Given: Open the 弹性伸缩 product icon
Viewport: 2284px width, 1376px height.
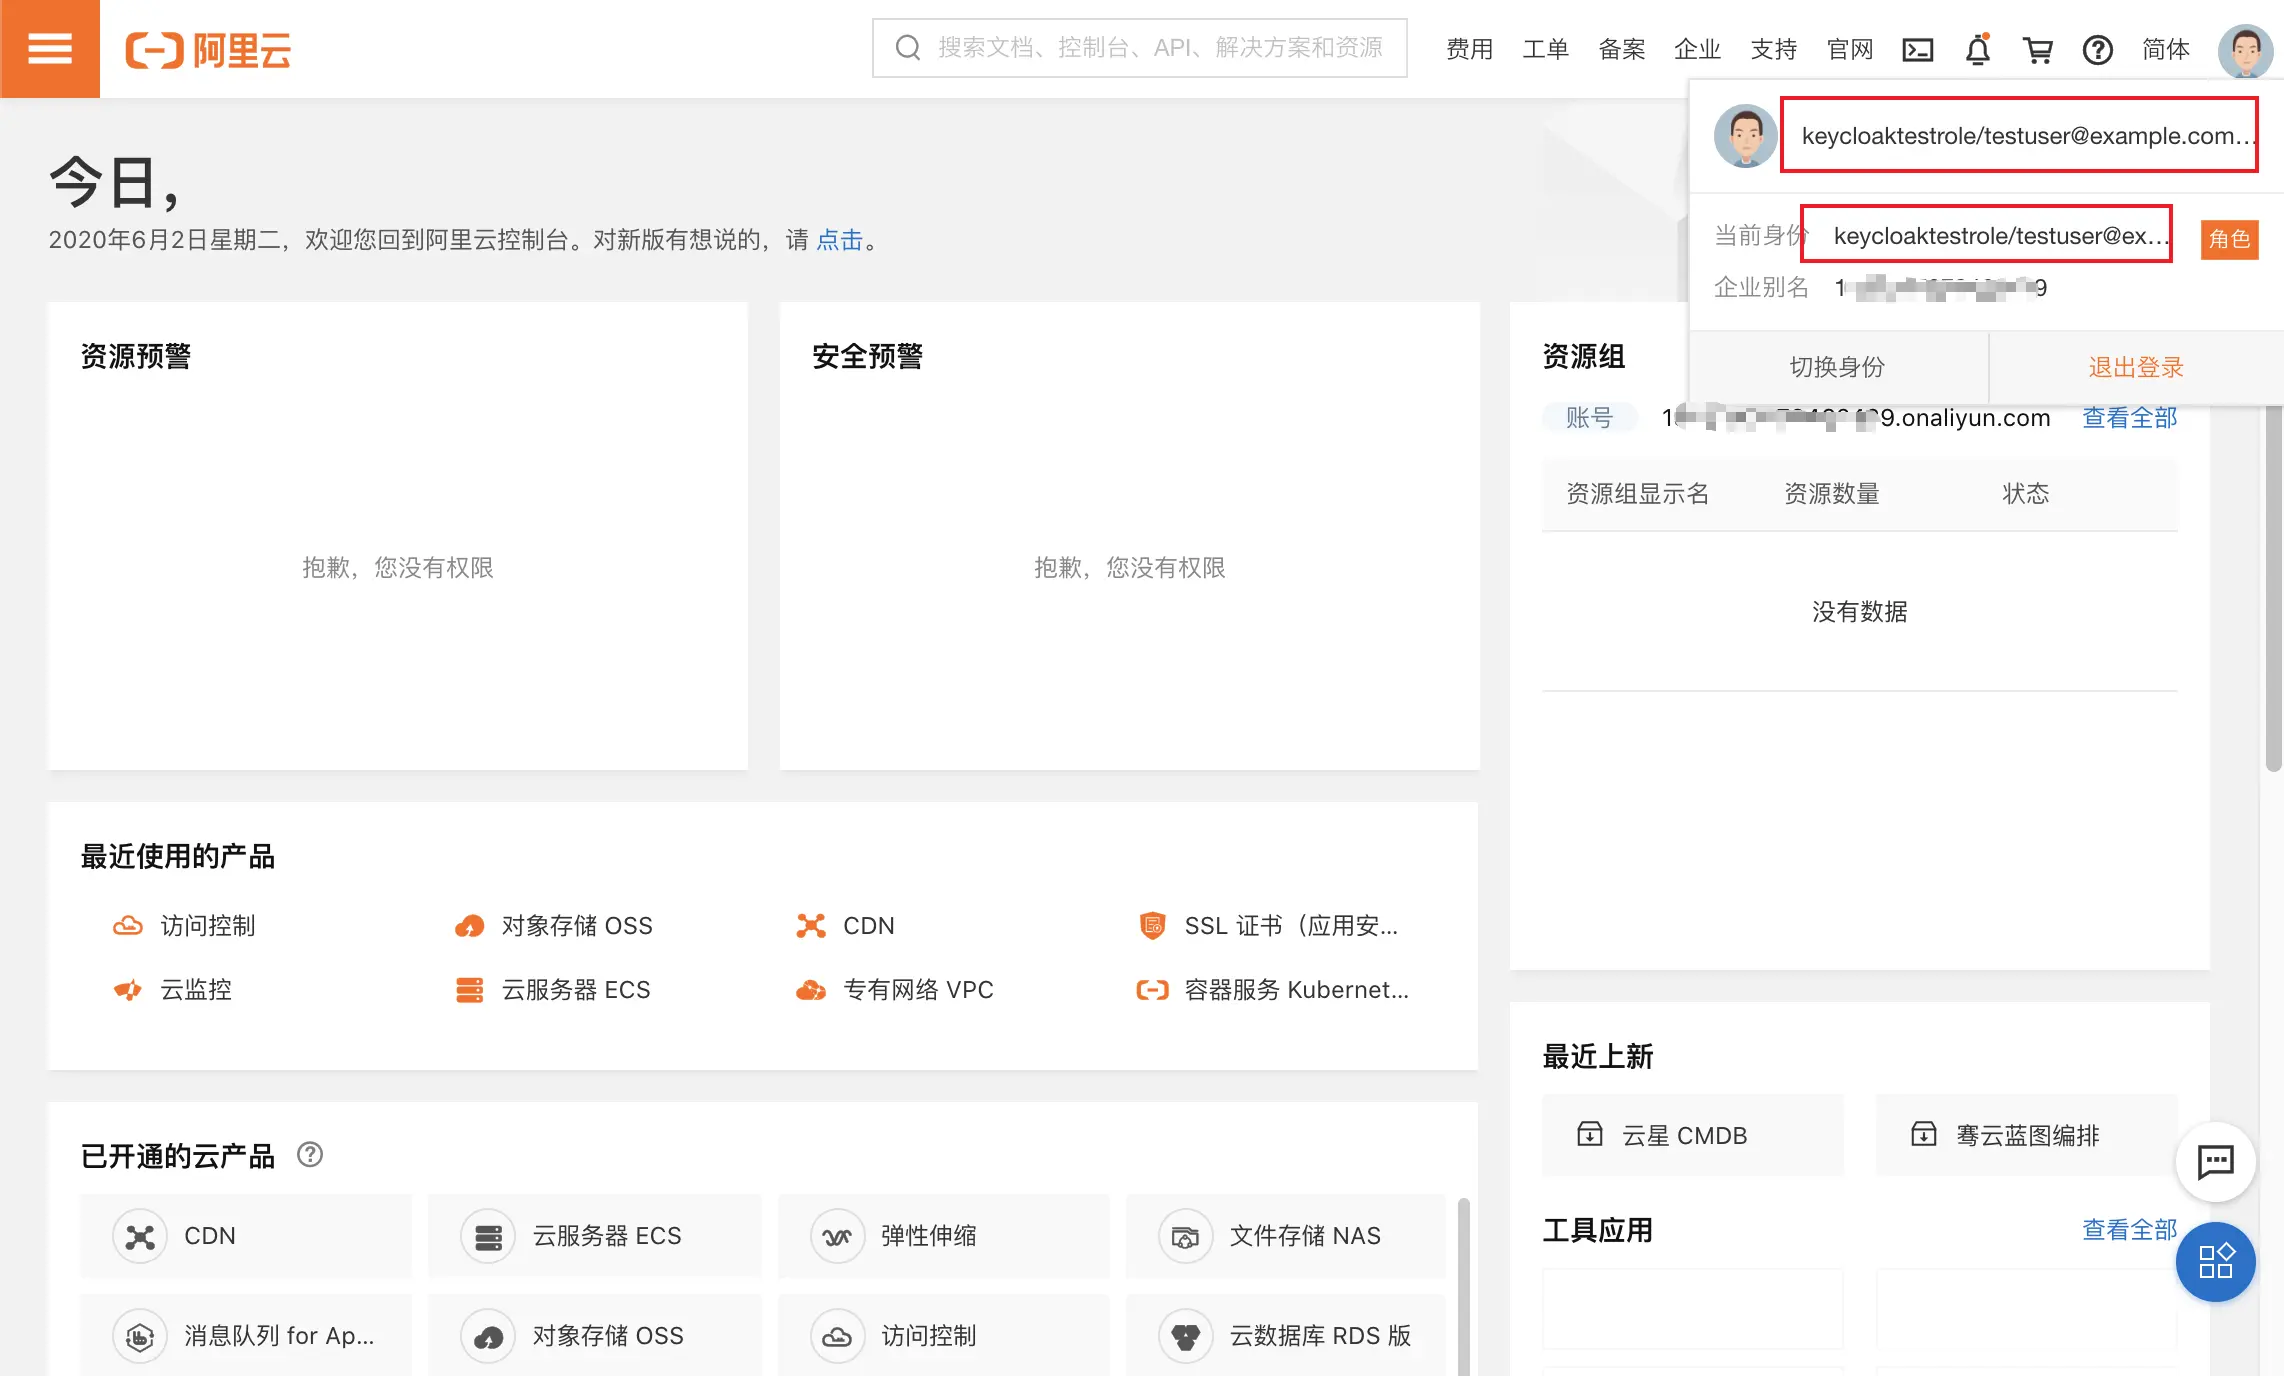Looking at the screenshot, I should coord(837,1236).
